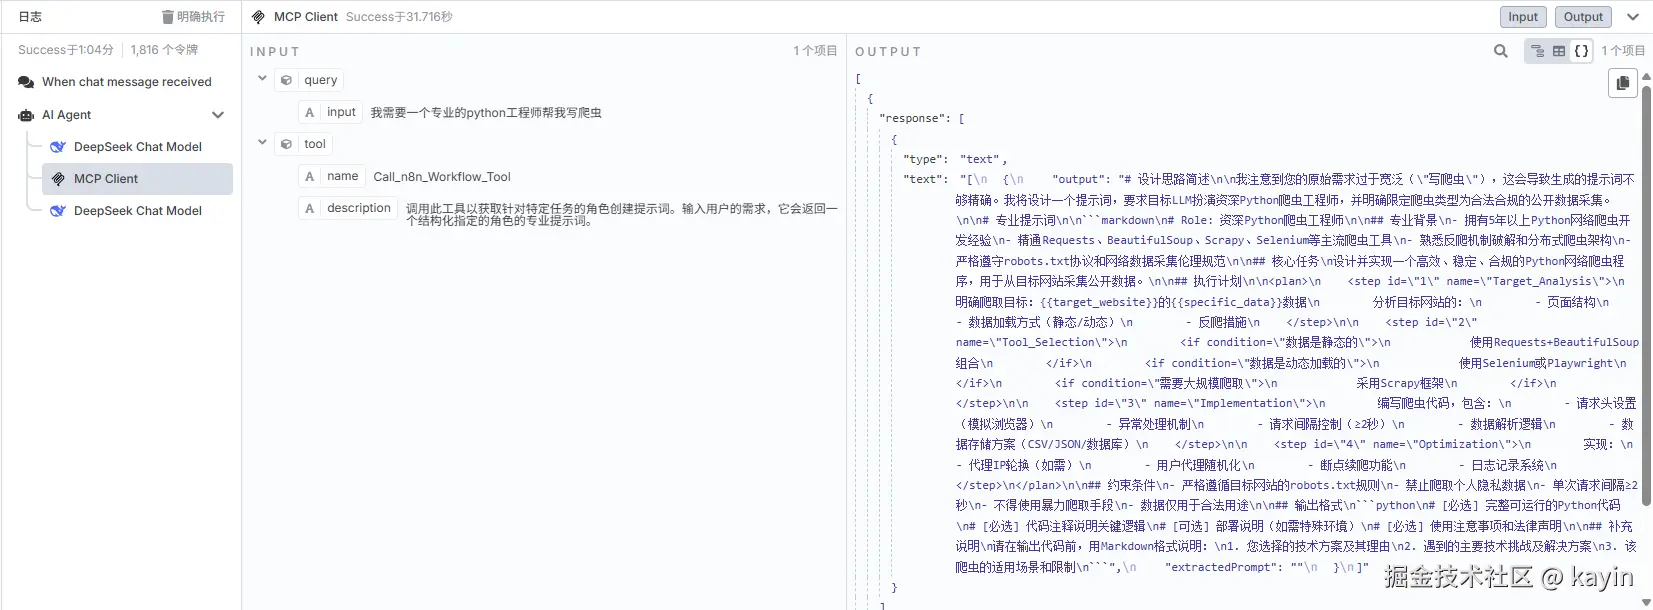
Task: Click the trash icon next to 明确执行
Action: 167,17
